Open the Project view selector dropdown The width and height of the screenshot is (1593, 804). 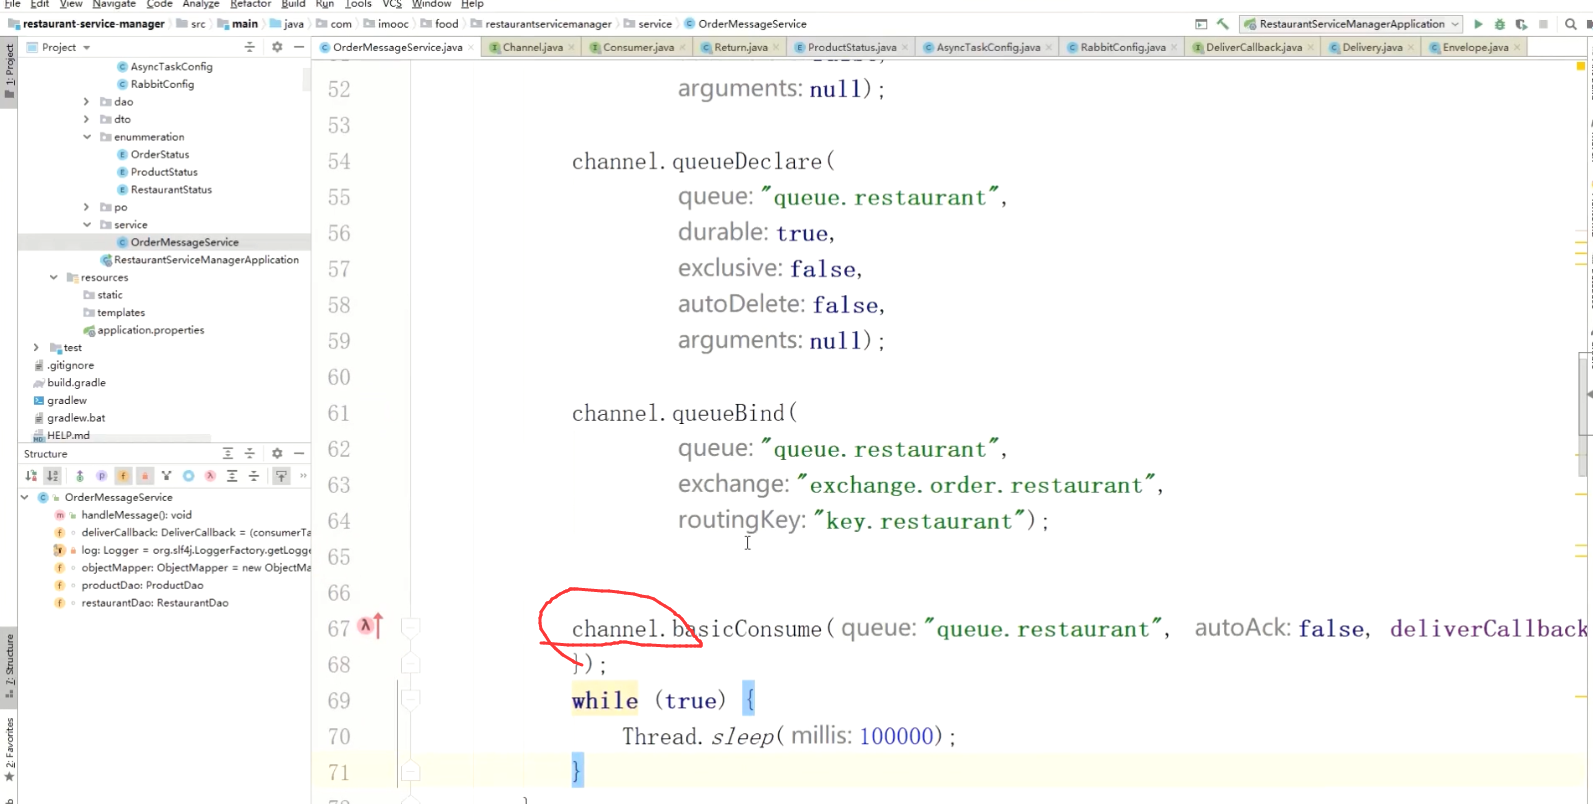click(86, 47)
